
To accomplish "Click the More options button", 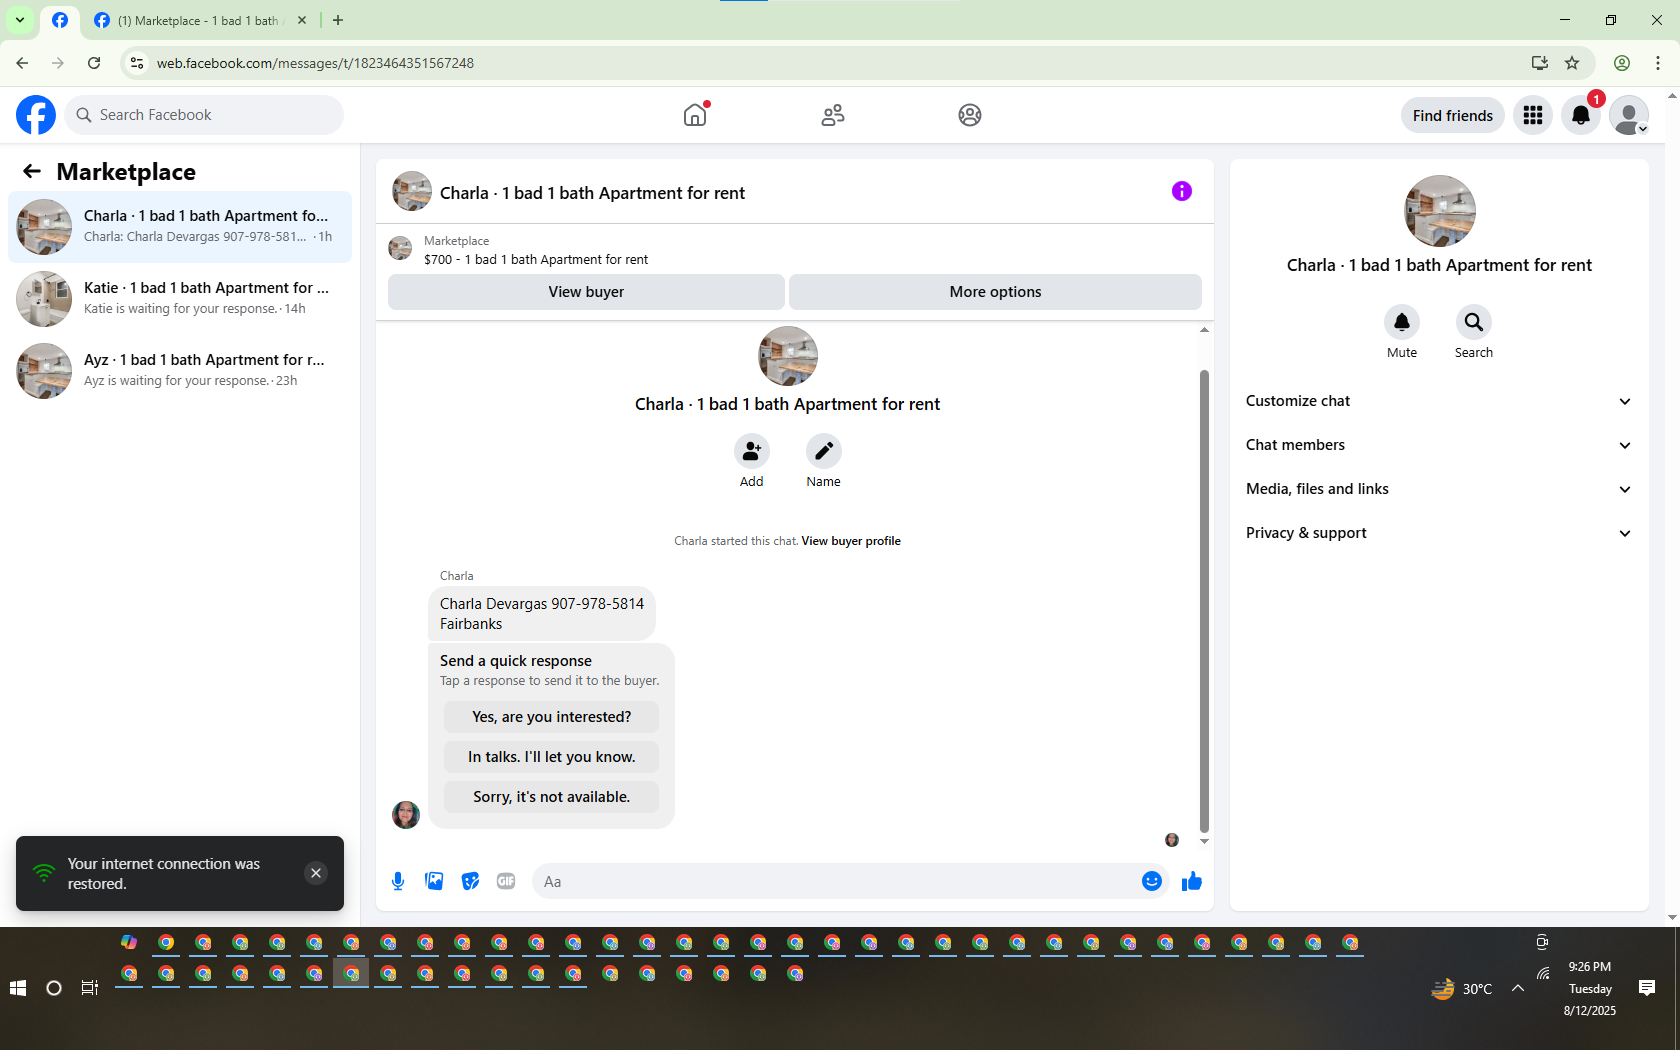I will tap(995, 292).
